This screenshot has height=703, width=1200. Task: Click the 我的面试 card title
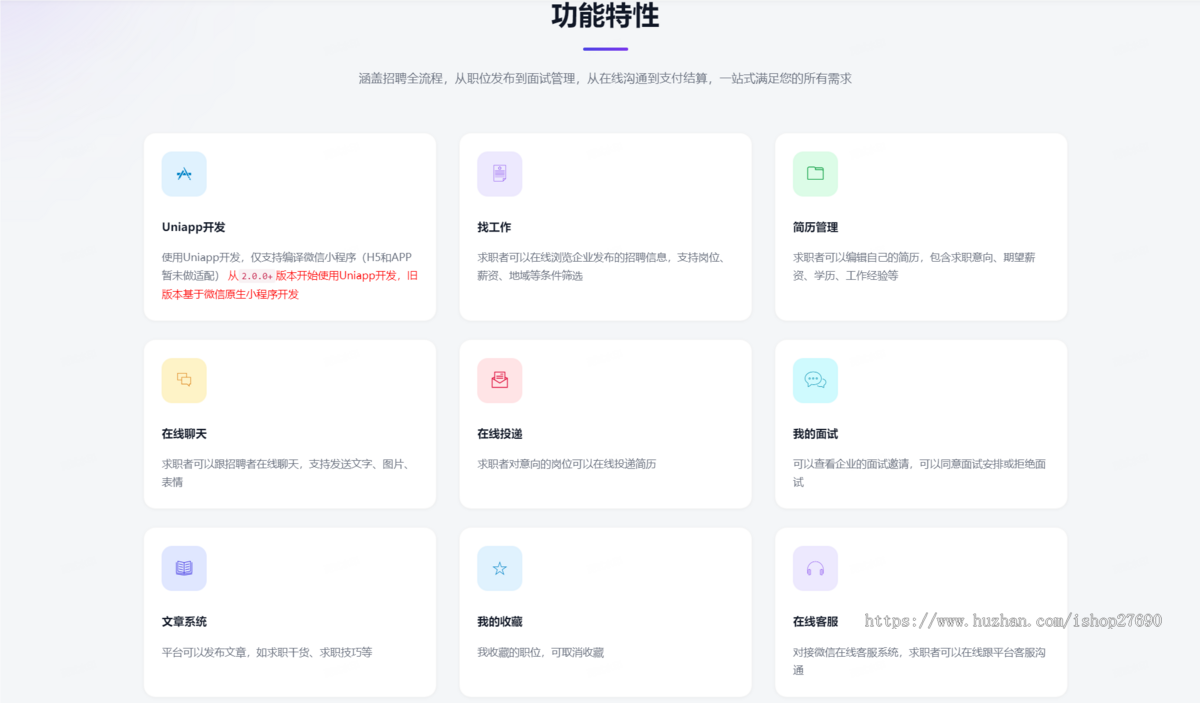(815, 434)
